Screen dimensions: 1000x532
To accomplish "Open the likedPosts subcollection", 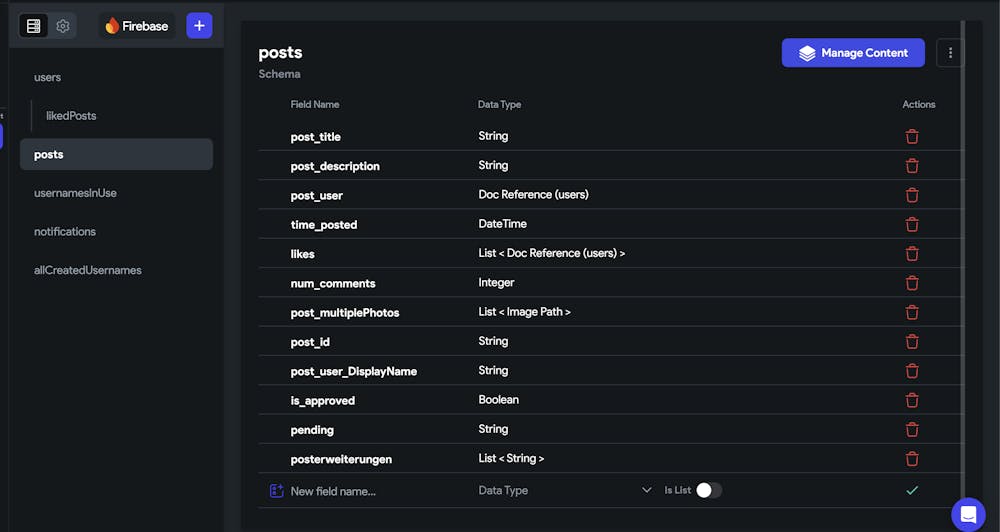I will [x=71, y=115].
